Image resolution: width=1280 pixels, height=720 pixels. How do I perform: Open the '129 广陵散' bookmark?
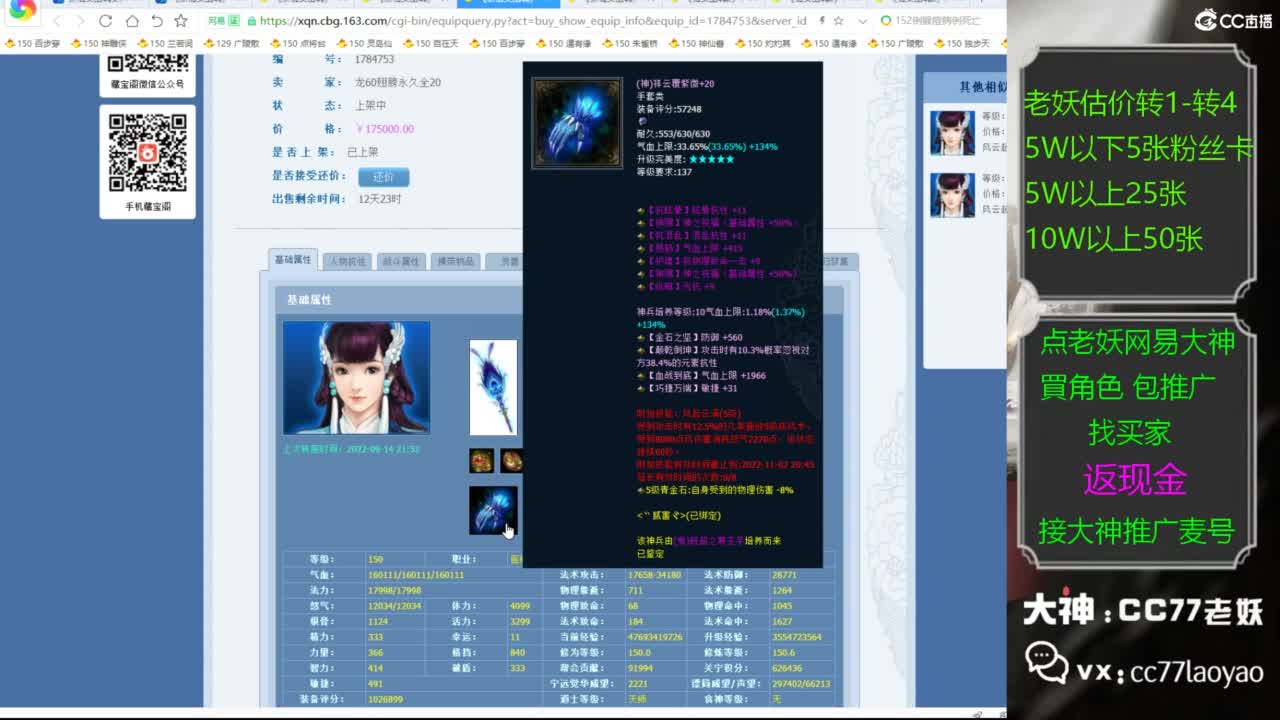point(231,44)
